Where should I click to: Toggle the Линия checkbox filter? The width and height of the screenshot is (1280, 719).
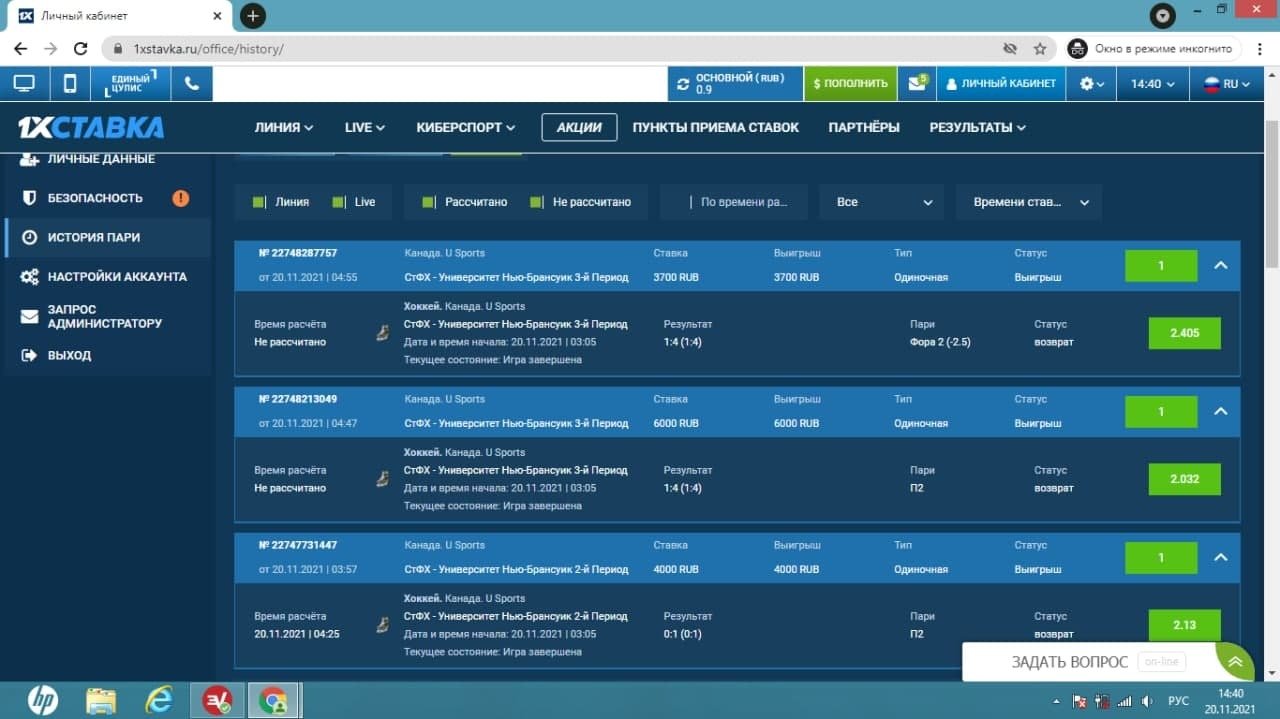coord(259,202)
